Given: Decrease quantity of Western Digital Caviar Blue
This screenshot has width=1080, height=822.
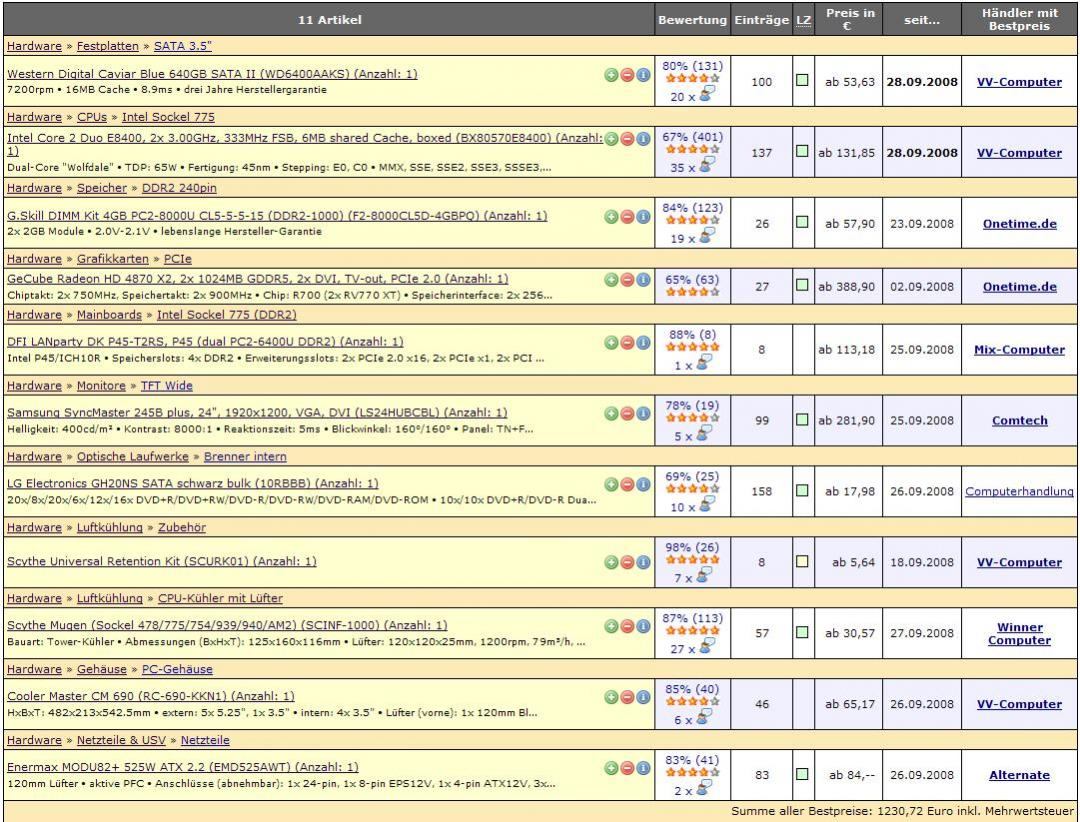Looking at the screenshot, I should click(x=627, y=75).
